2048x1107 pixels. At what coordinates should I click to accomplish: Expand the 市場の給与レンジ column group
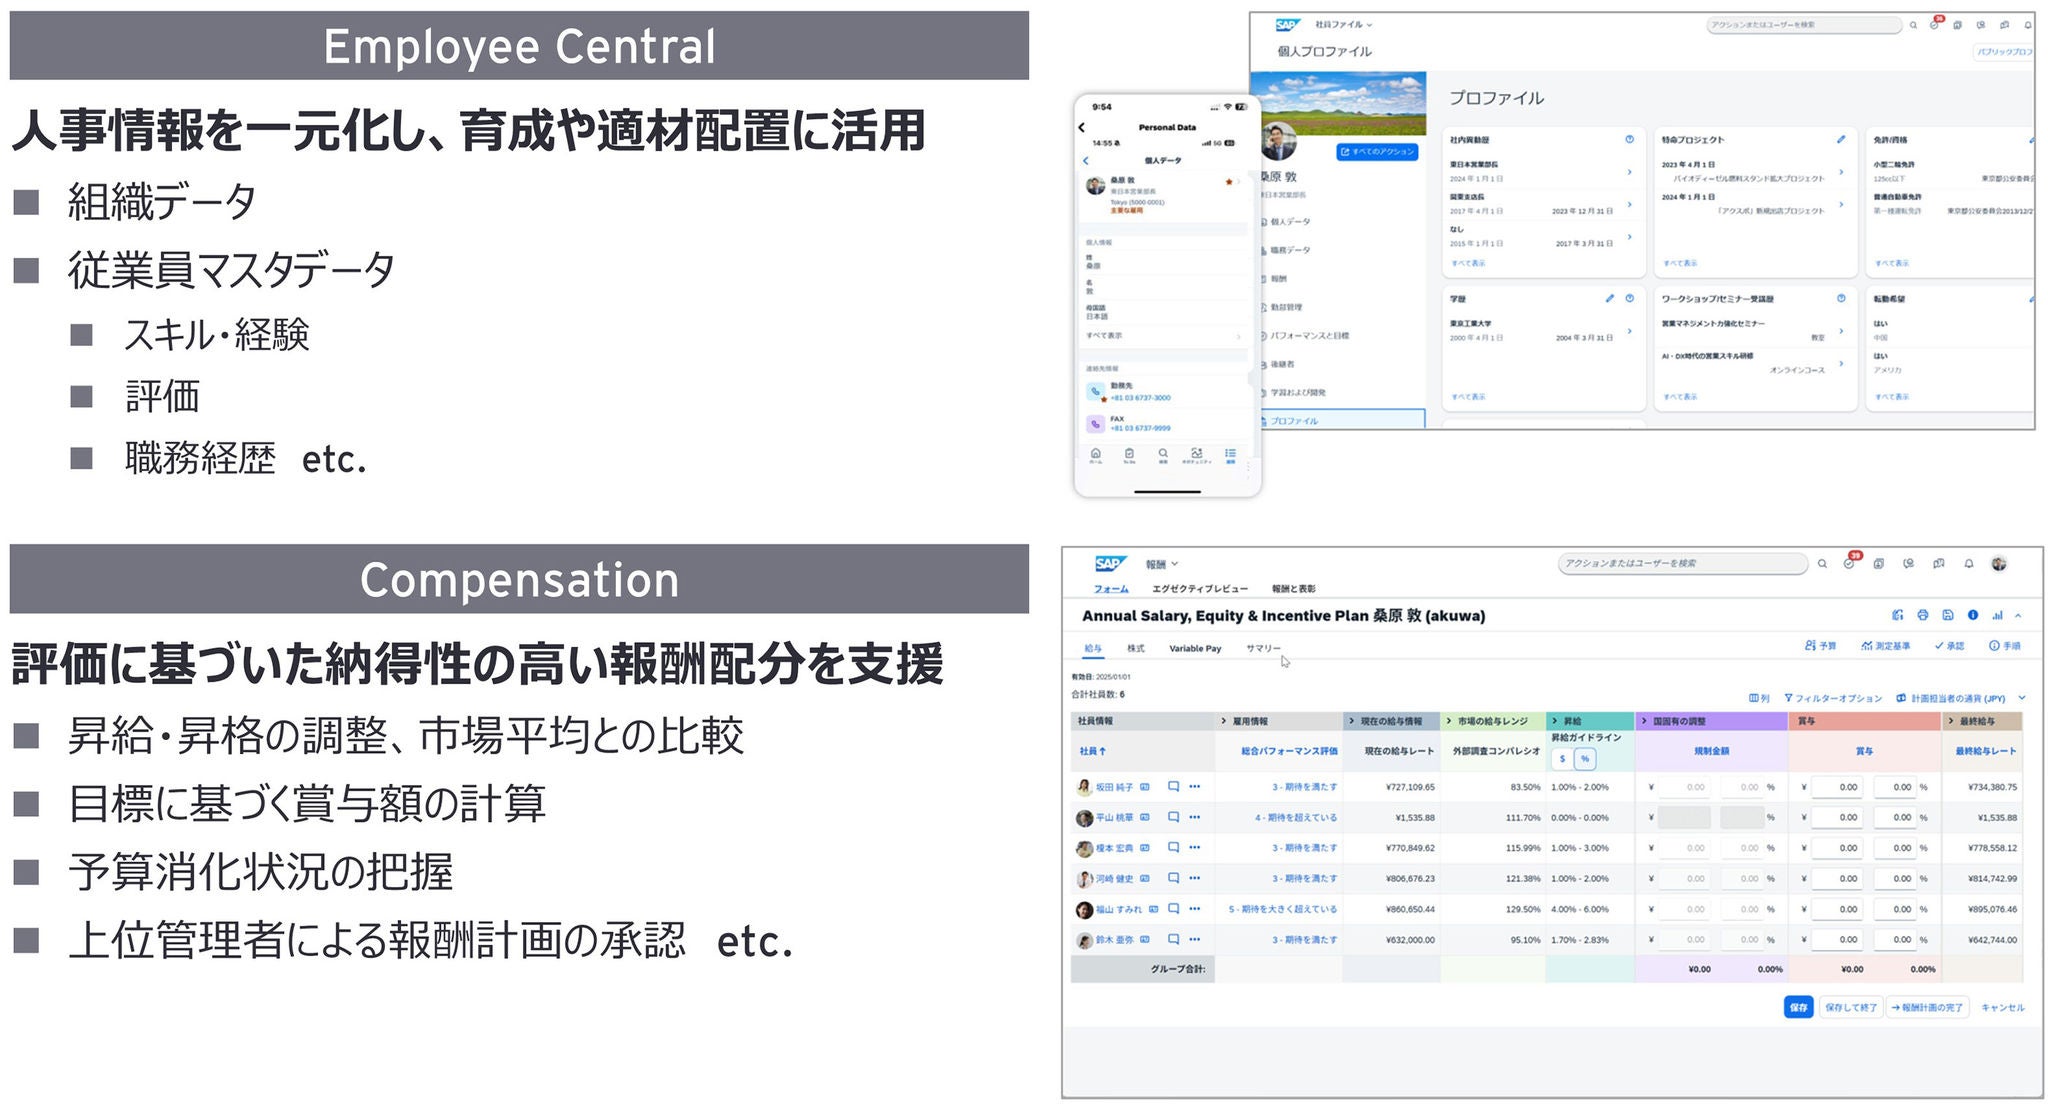point(1449,721)
